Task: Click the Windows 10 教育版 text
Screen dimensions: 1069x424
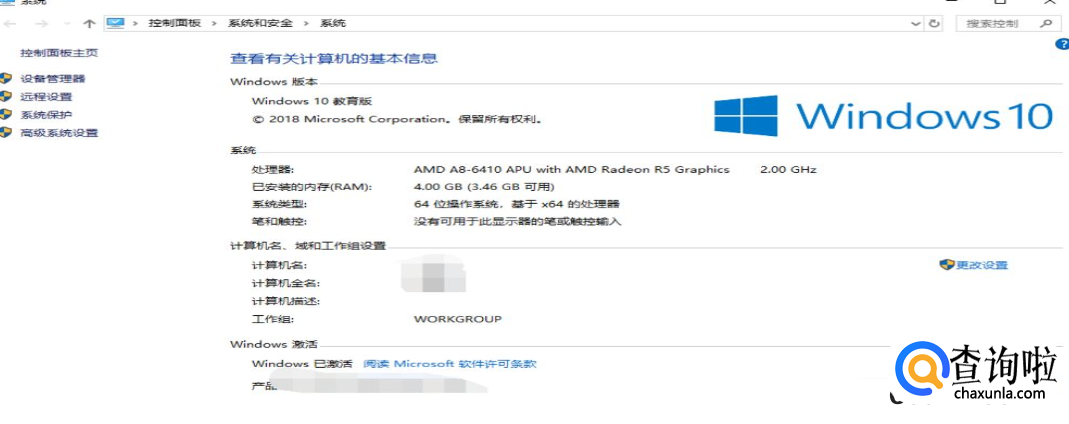Action: click(x=312, y=101)
